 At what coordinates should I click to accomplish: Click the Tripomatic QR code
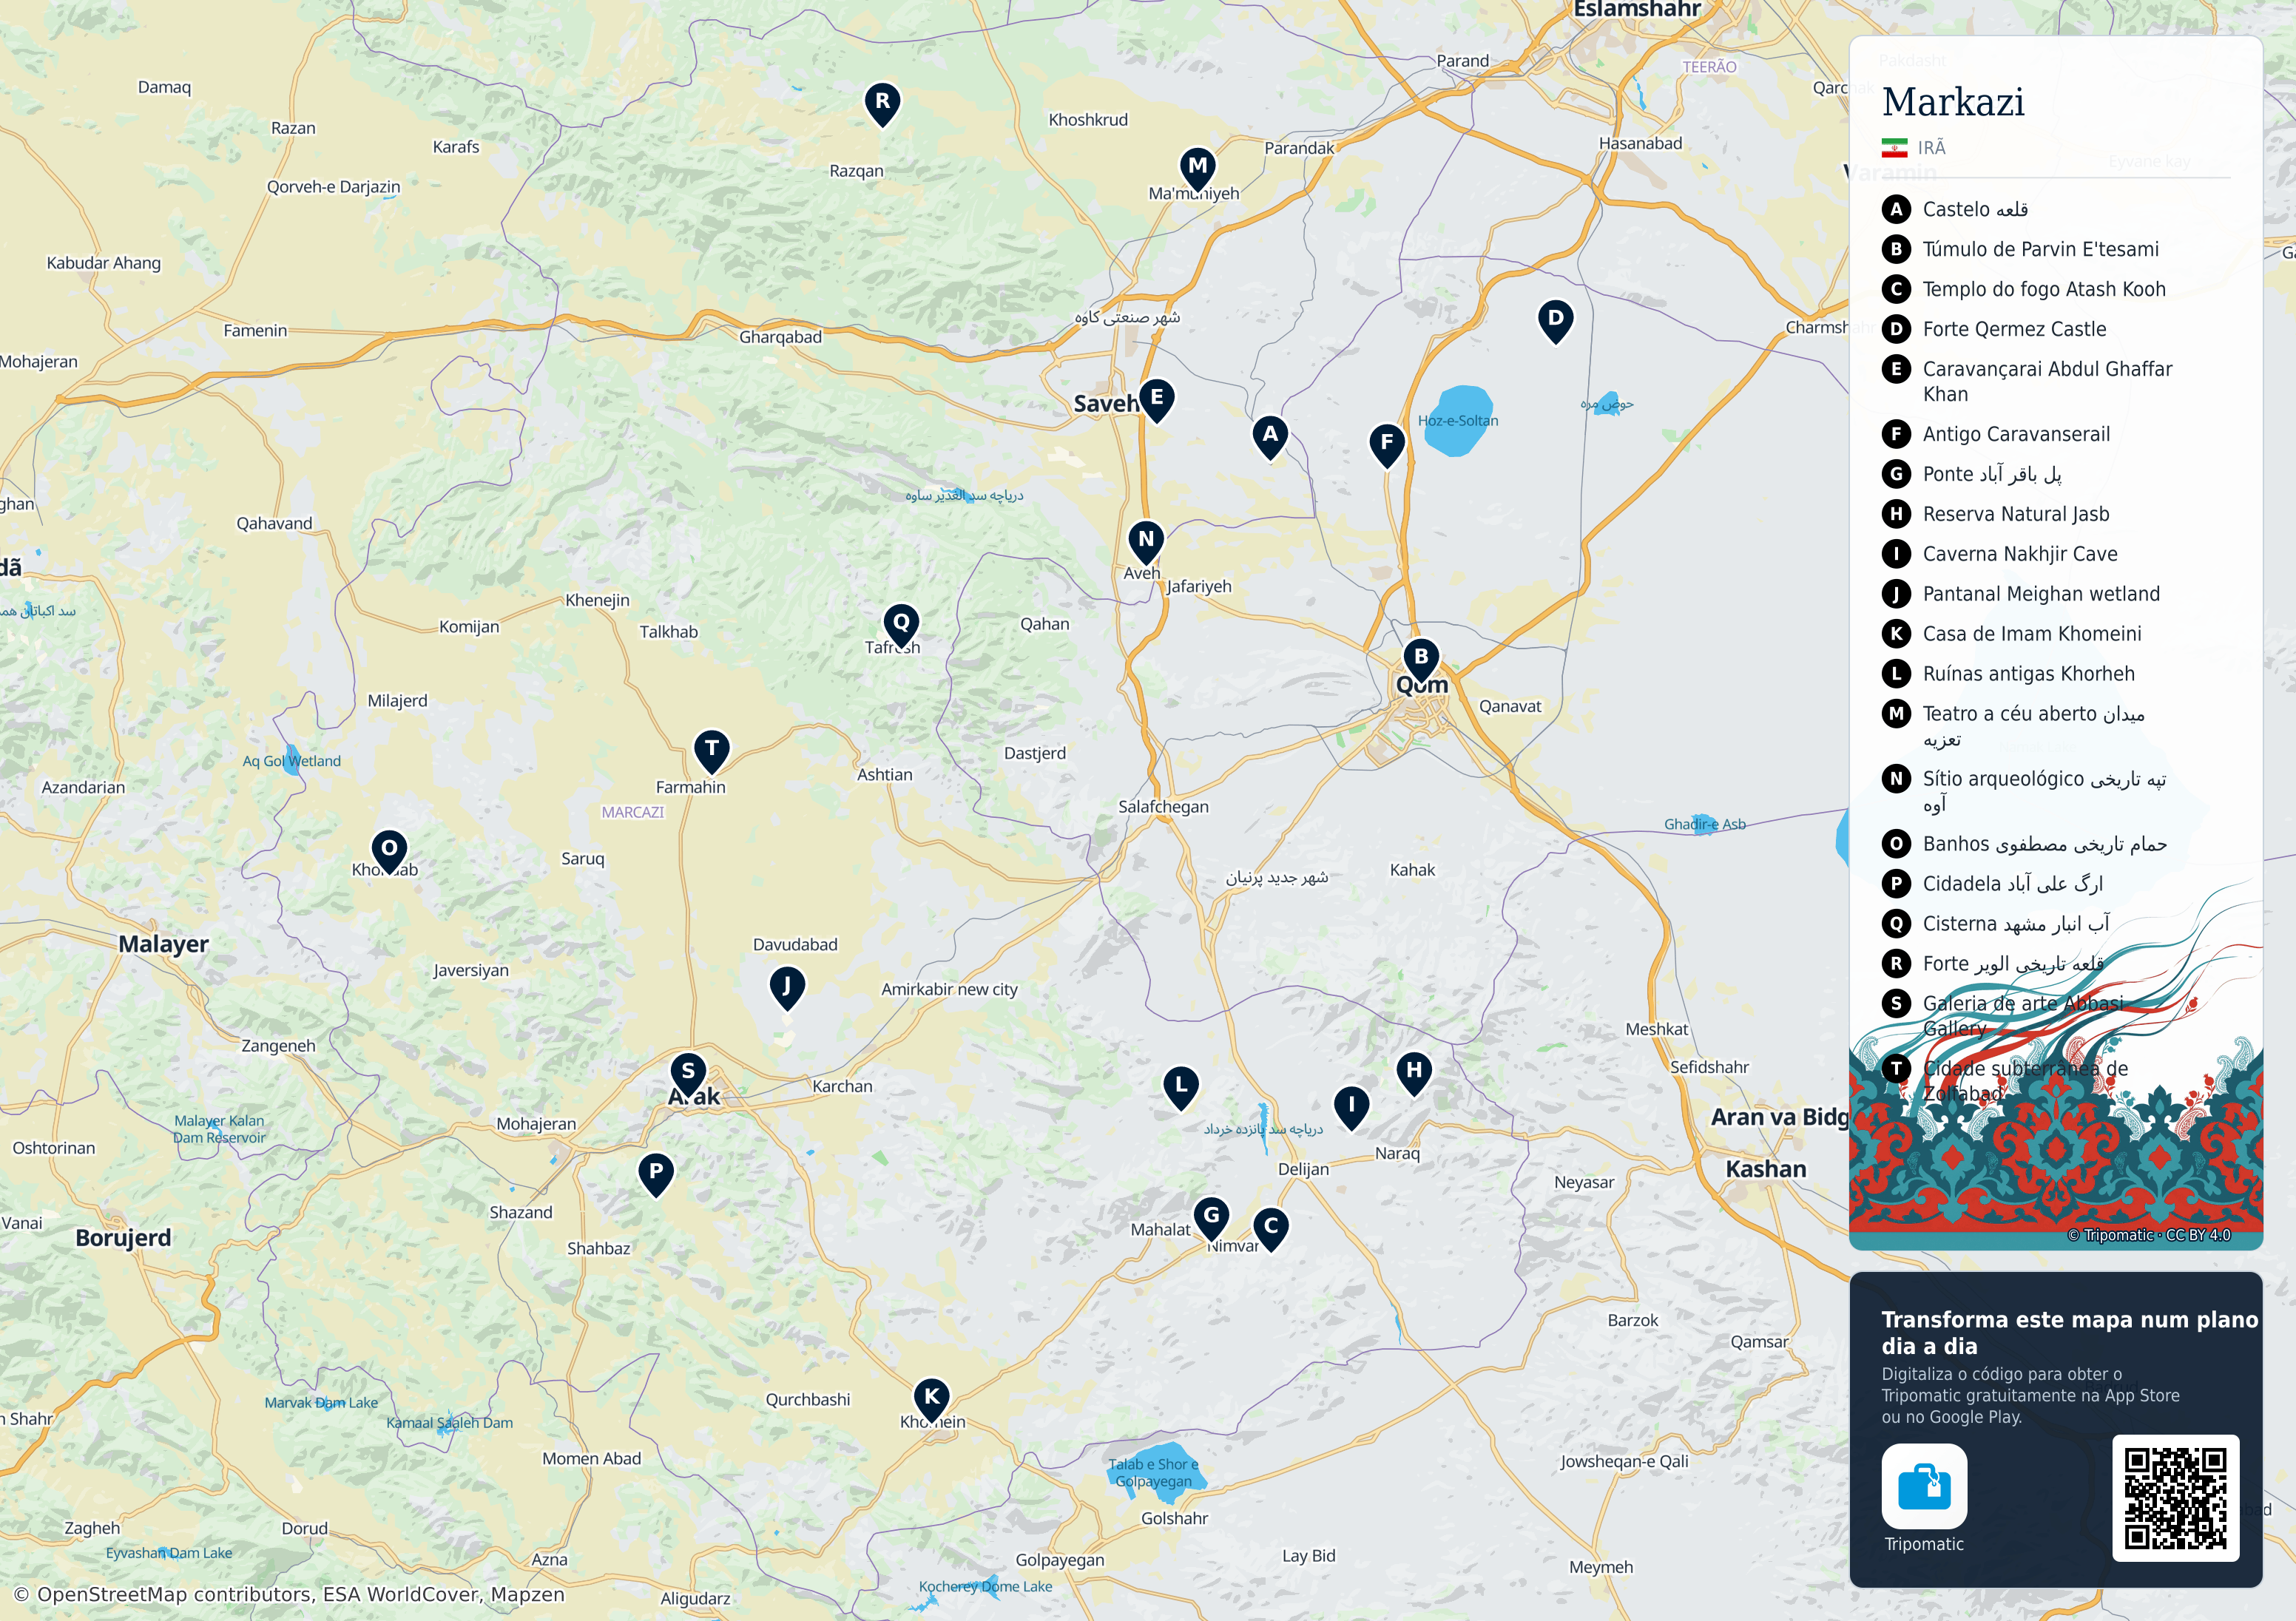[2175, 1498]
